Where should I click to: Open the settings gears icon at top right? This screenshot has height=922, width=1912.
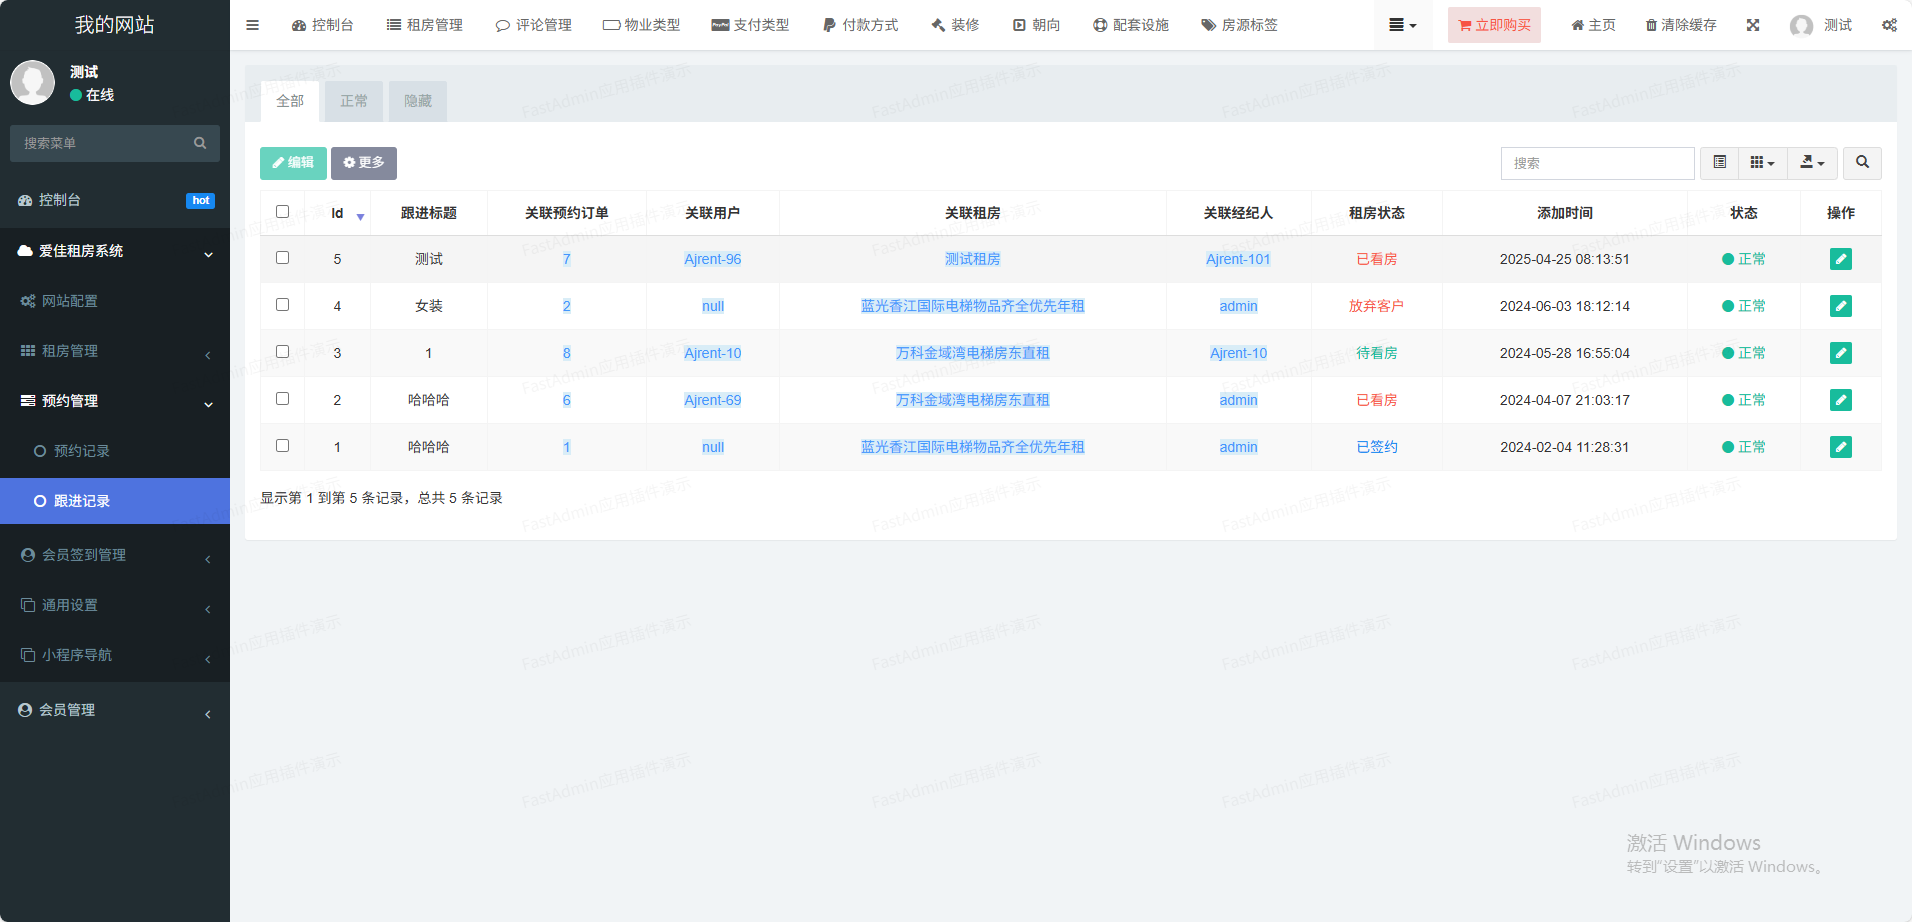[x=1889, y=25]
